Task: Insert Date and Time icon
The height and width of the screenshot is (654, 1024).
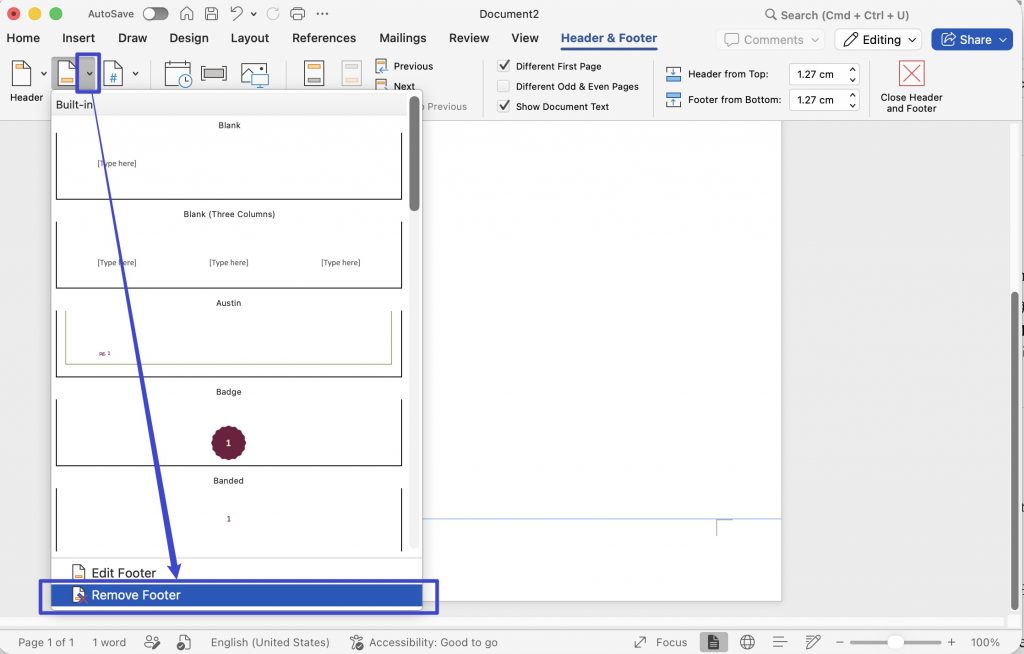Action: click(x=178, y=74)
